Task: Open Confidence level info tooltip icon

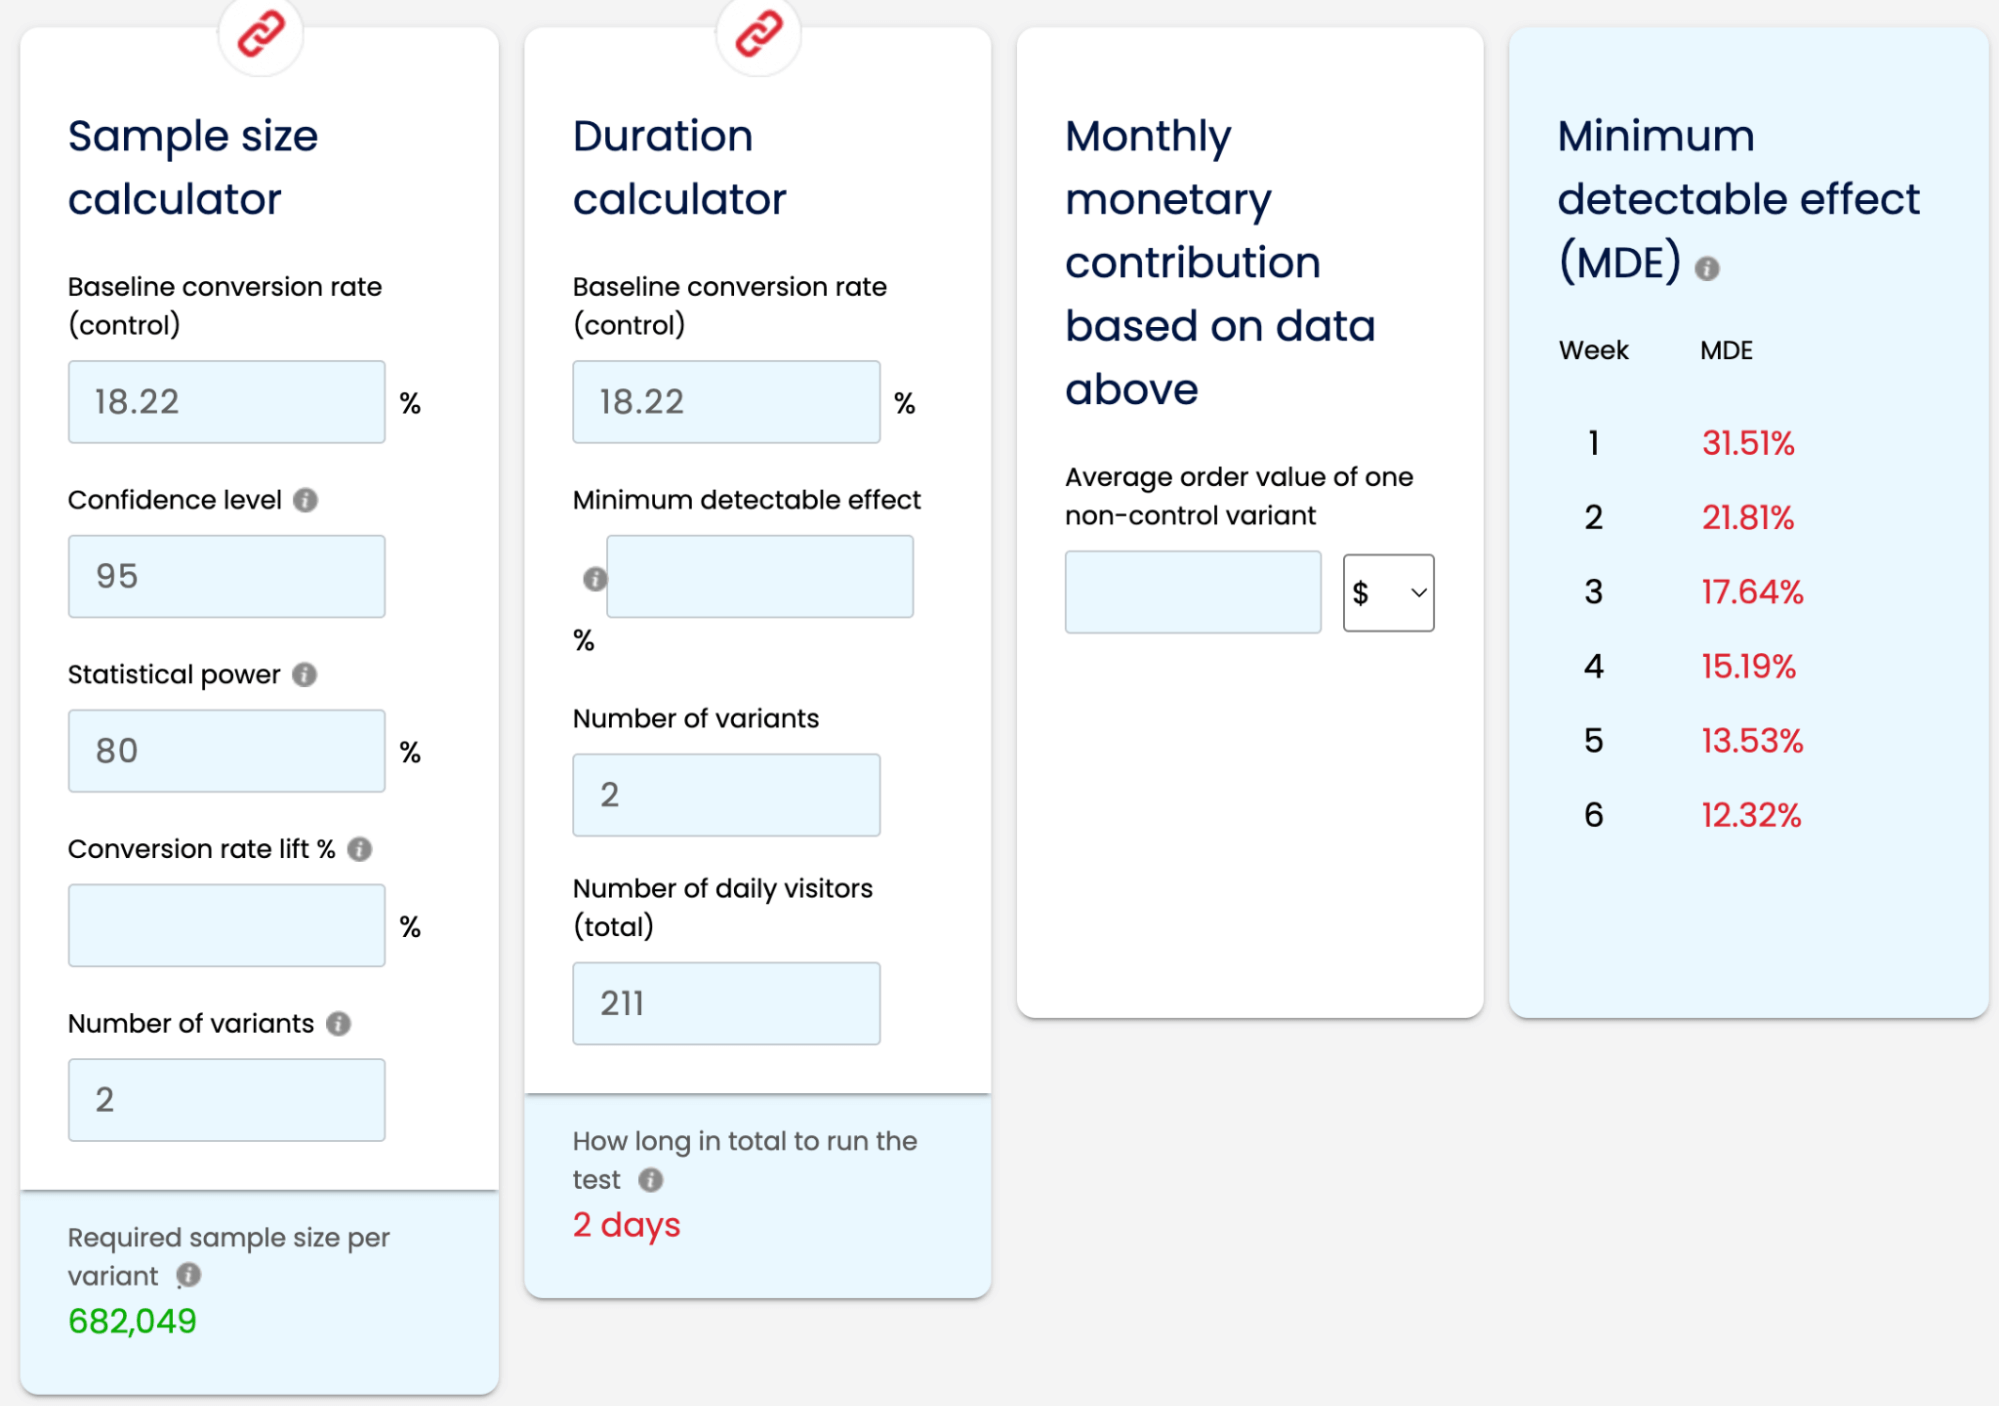Action: 306,500
